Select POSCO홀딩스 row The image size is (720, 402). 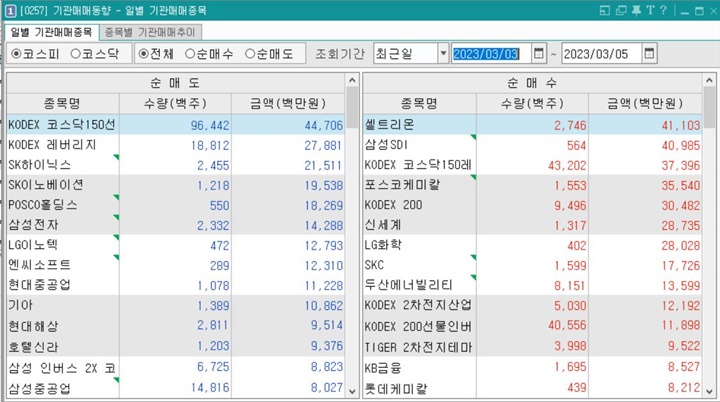coord(175,205)
